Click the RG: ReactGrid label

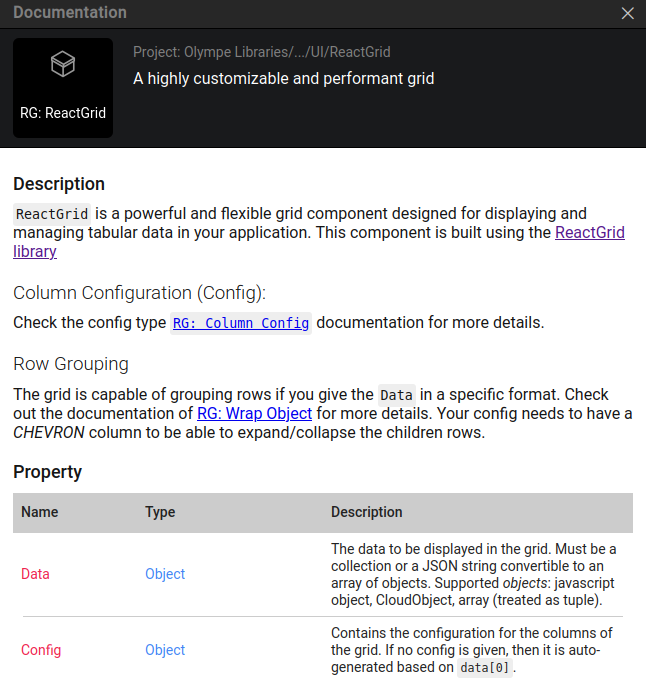[x=63, y=113]
